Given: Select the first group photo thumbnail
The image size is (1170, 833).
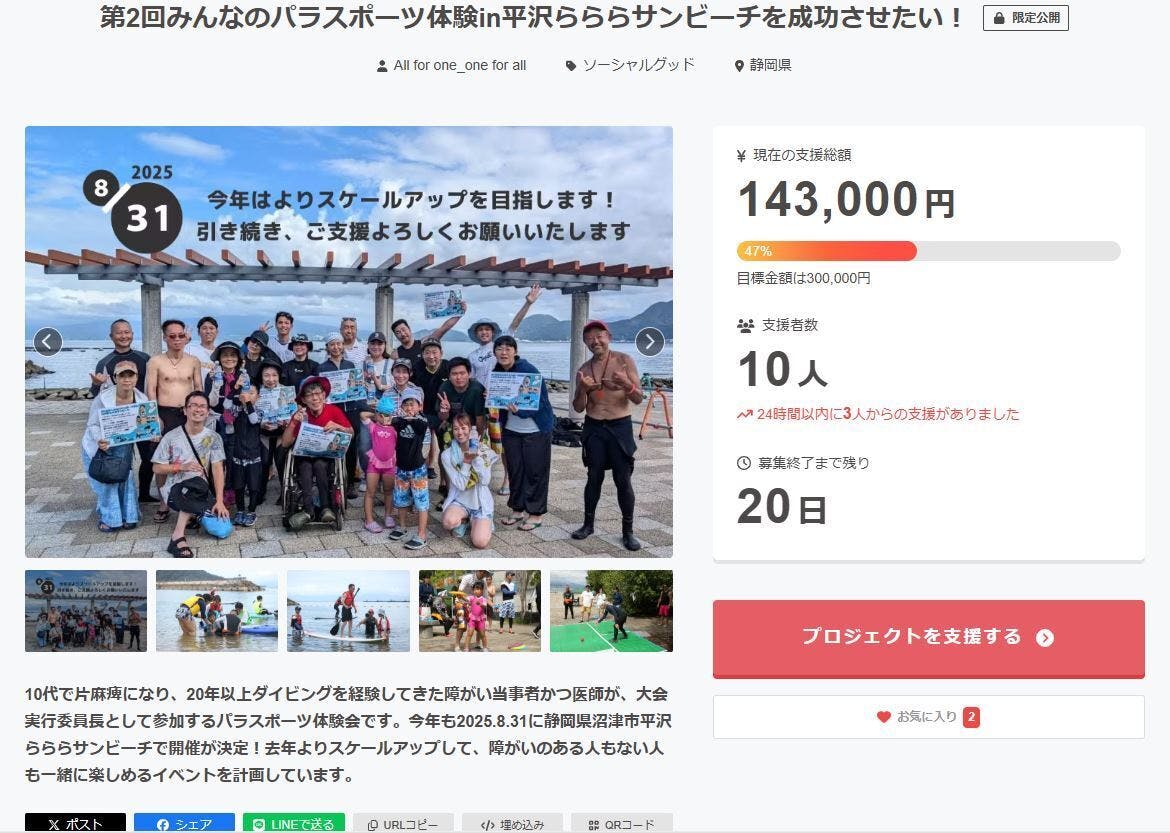Looking at the screenshot, I should [x=86, y=611].
